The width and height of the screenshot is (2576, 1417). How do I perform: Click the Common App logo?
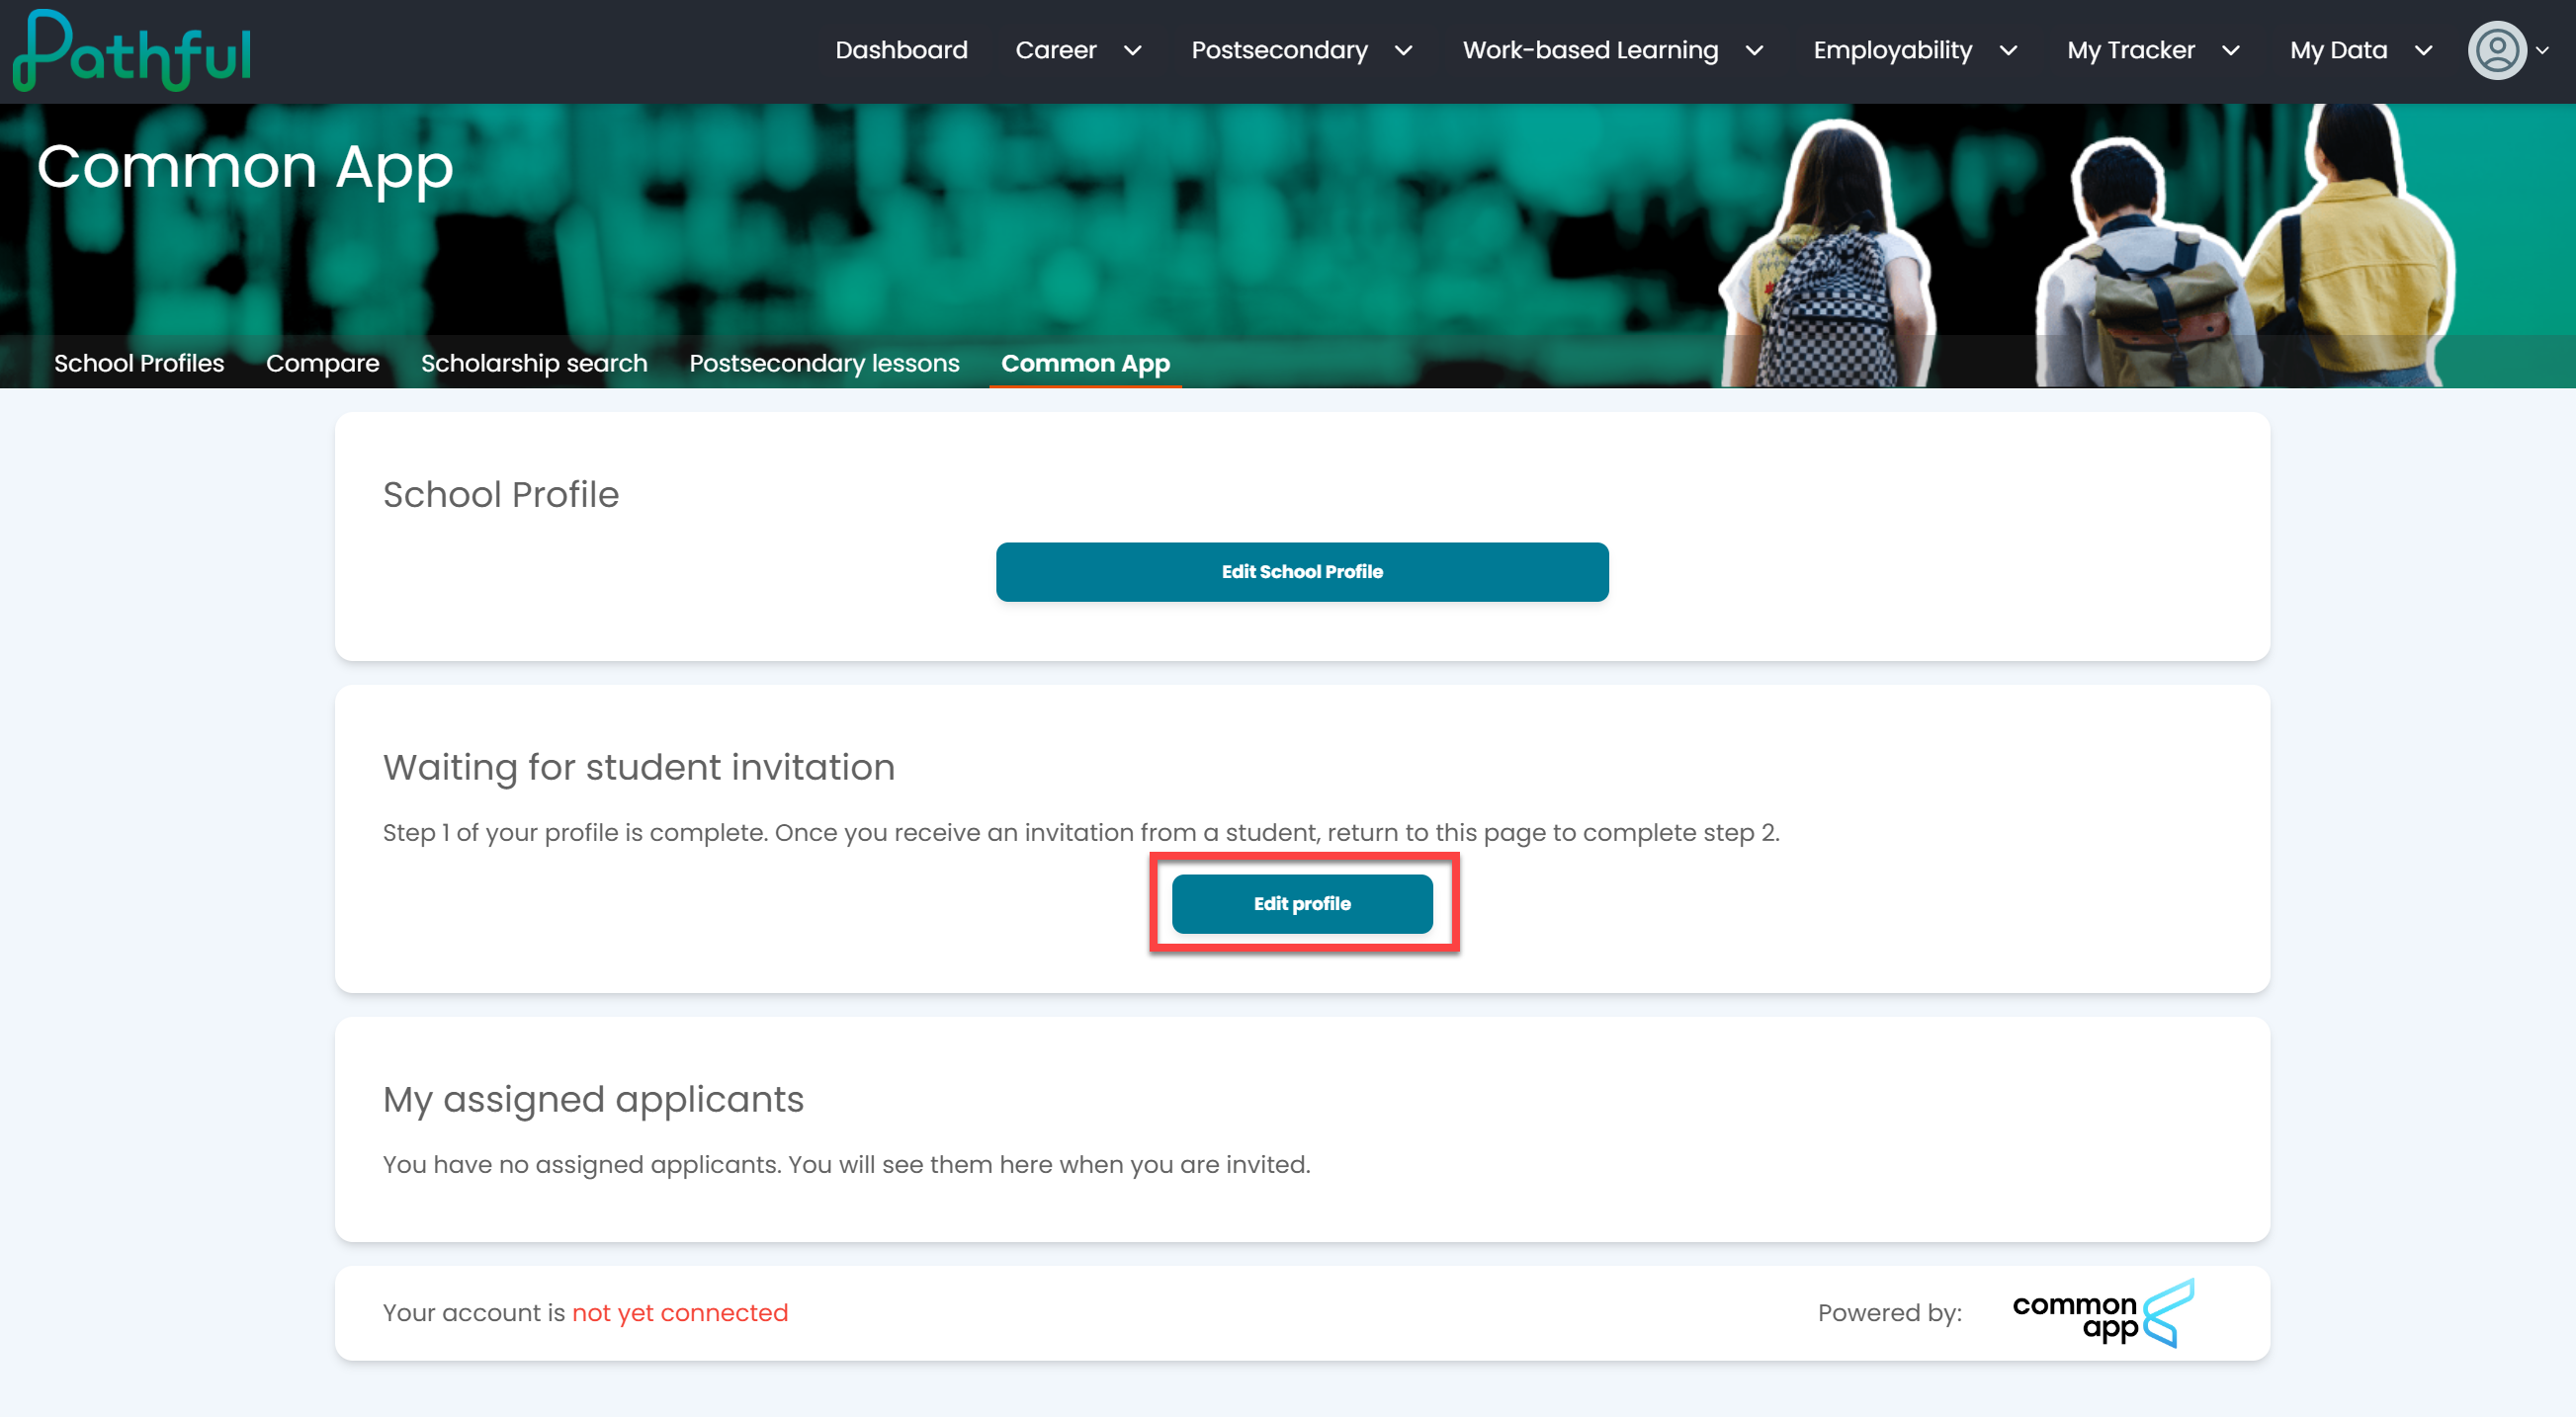click(x=2103, y=1313)
